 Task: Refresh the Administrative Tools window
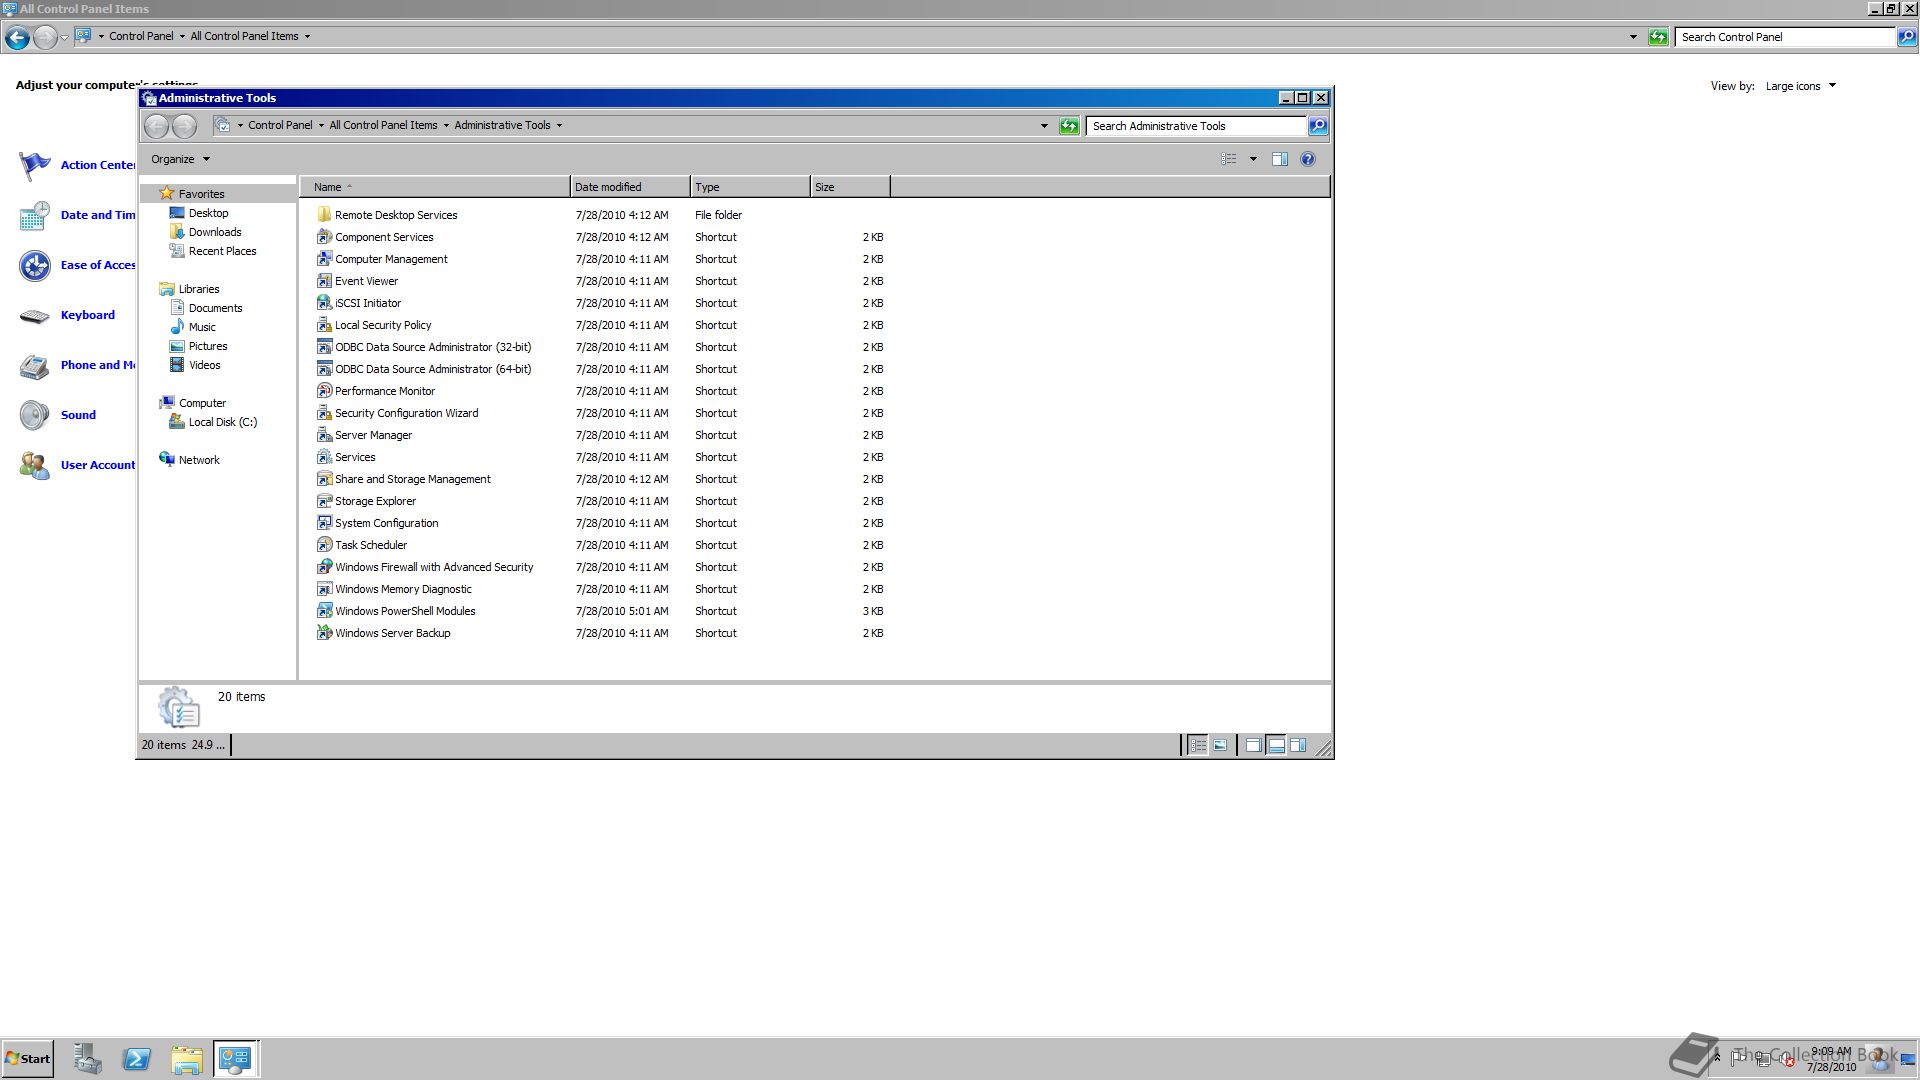pyautogui.click(x=1069, y=126)
